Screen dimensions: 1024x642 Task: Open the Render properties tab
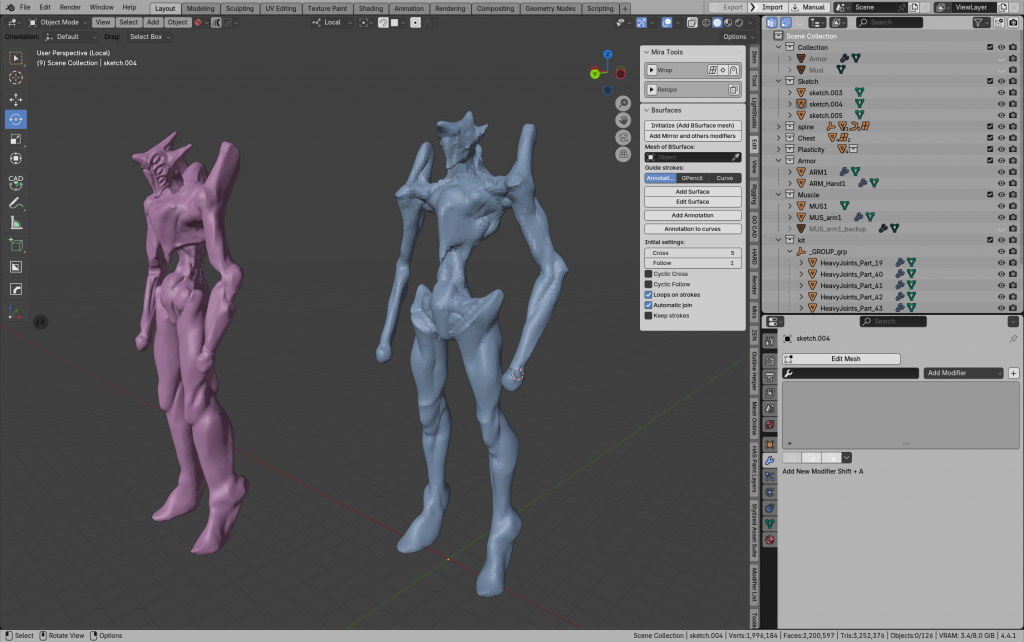click(x=770, y=361)
